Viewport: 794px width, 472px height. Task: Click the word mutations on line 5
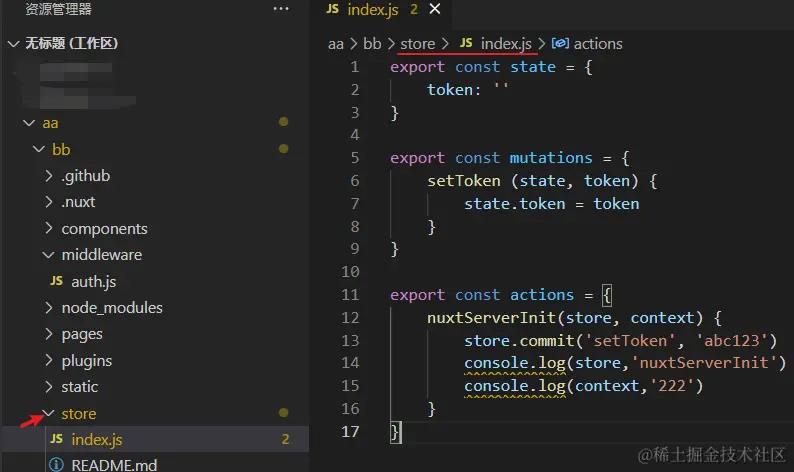pos(551,158)
